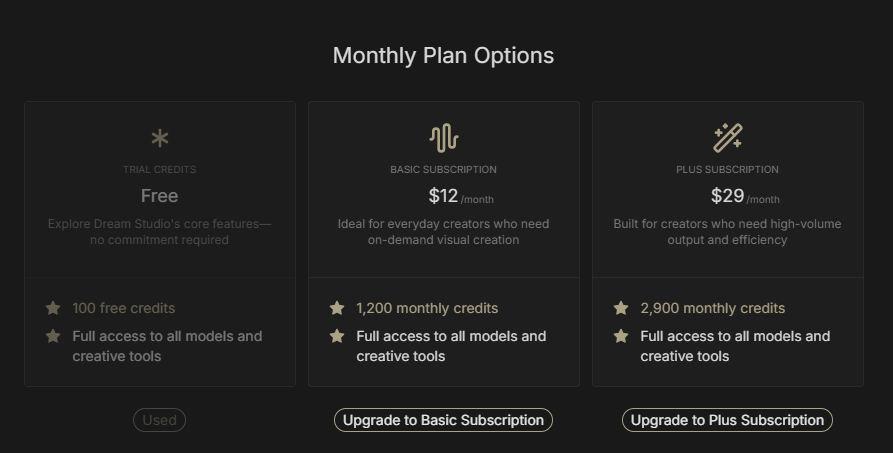Click the Free price label
This screenshot has height=453, width=893.
point(159,196)
